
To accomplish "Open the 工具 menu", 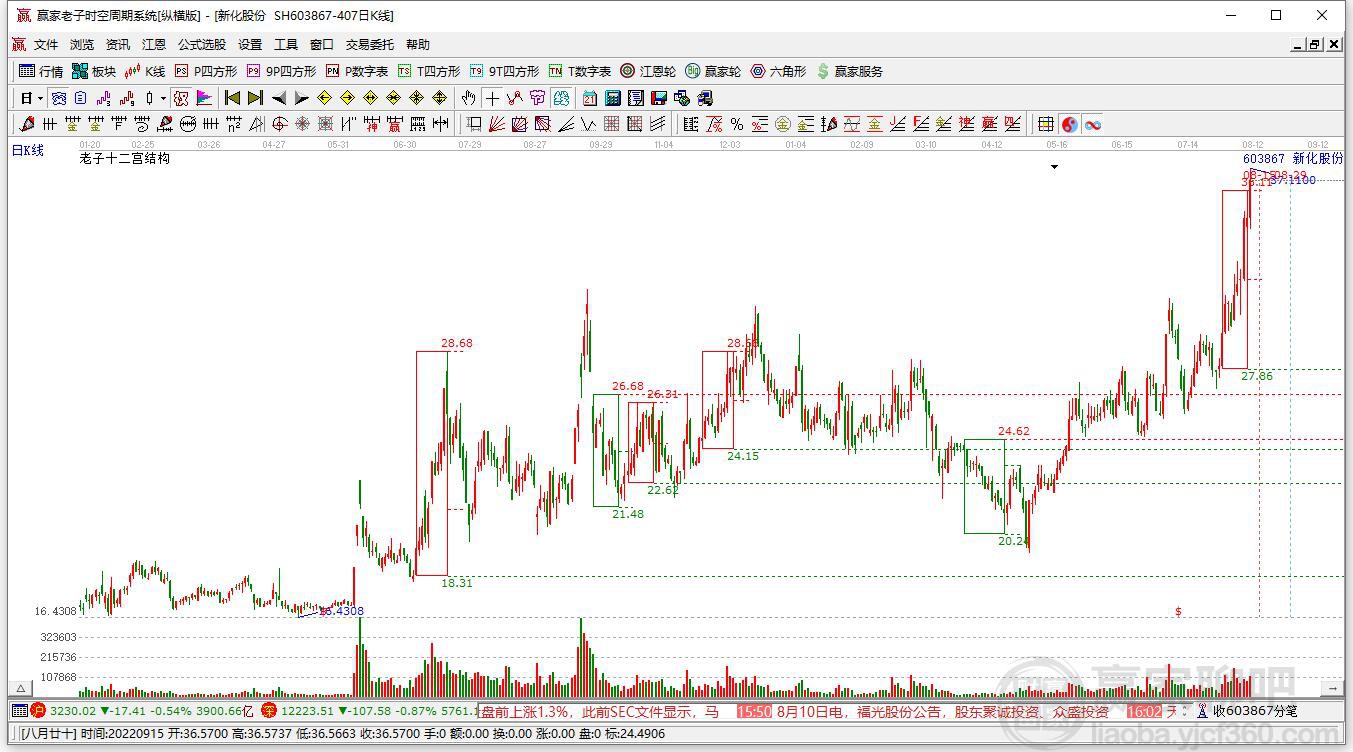I will pyautogui.click(x=286, y=45).
